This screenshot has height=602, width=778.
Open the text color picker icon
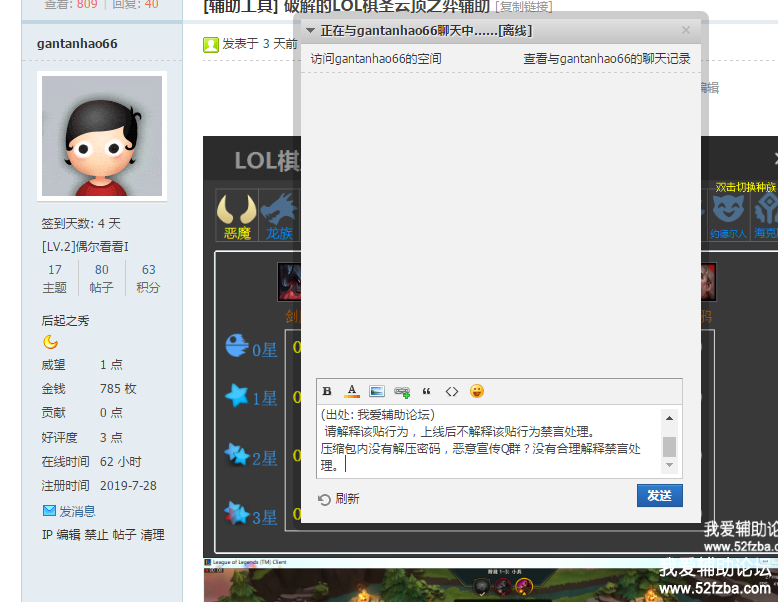click(352, 391)
